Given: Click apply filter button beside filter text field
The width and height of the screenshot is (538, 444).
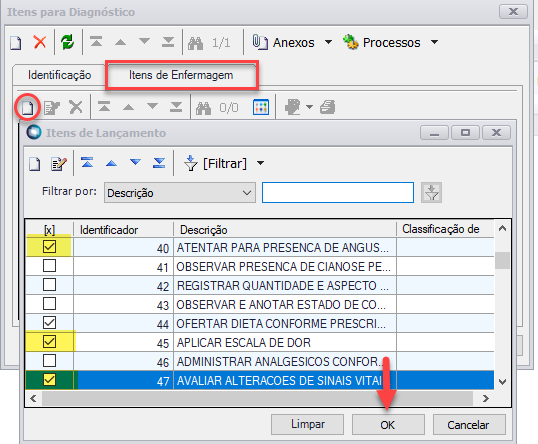Looking at the screenshot, I should pyautogui.click(x=432, y=192).
